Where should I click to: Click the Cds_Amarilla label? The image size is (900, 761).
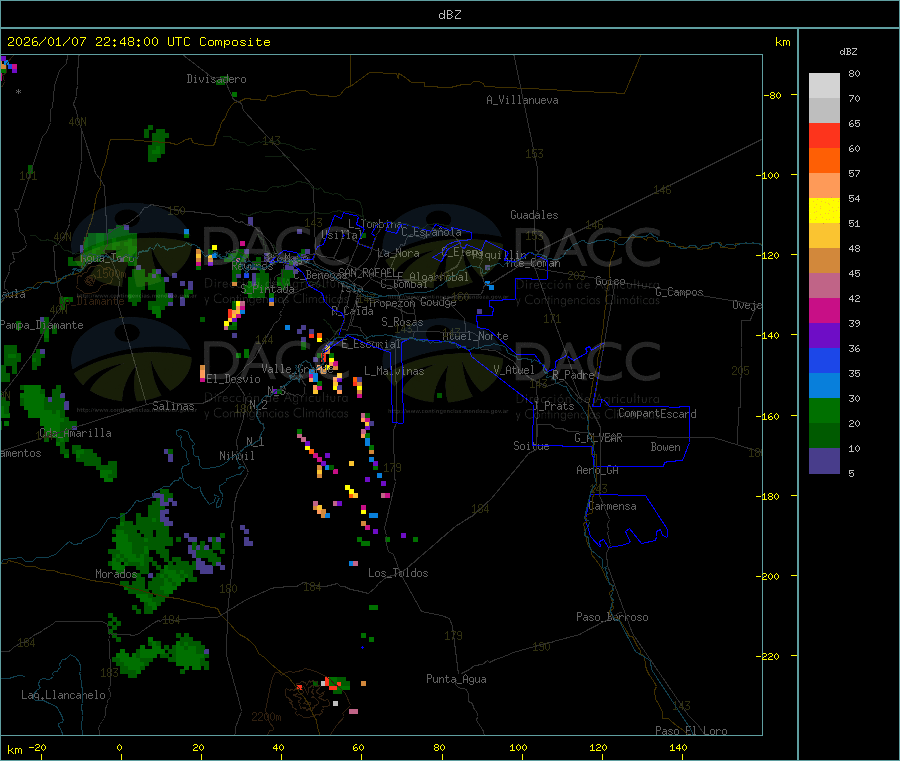(x=76, y=433)
